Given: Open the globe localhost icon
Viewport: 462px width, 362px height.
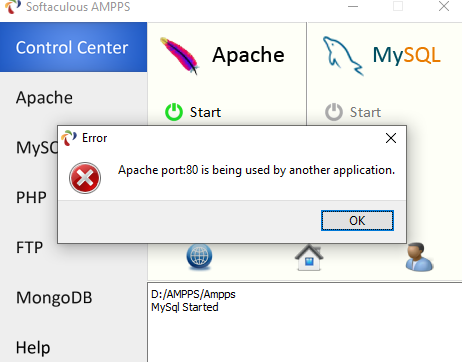Looking at the screenshot, I should point(199,256).
